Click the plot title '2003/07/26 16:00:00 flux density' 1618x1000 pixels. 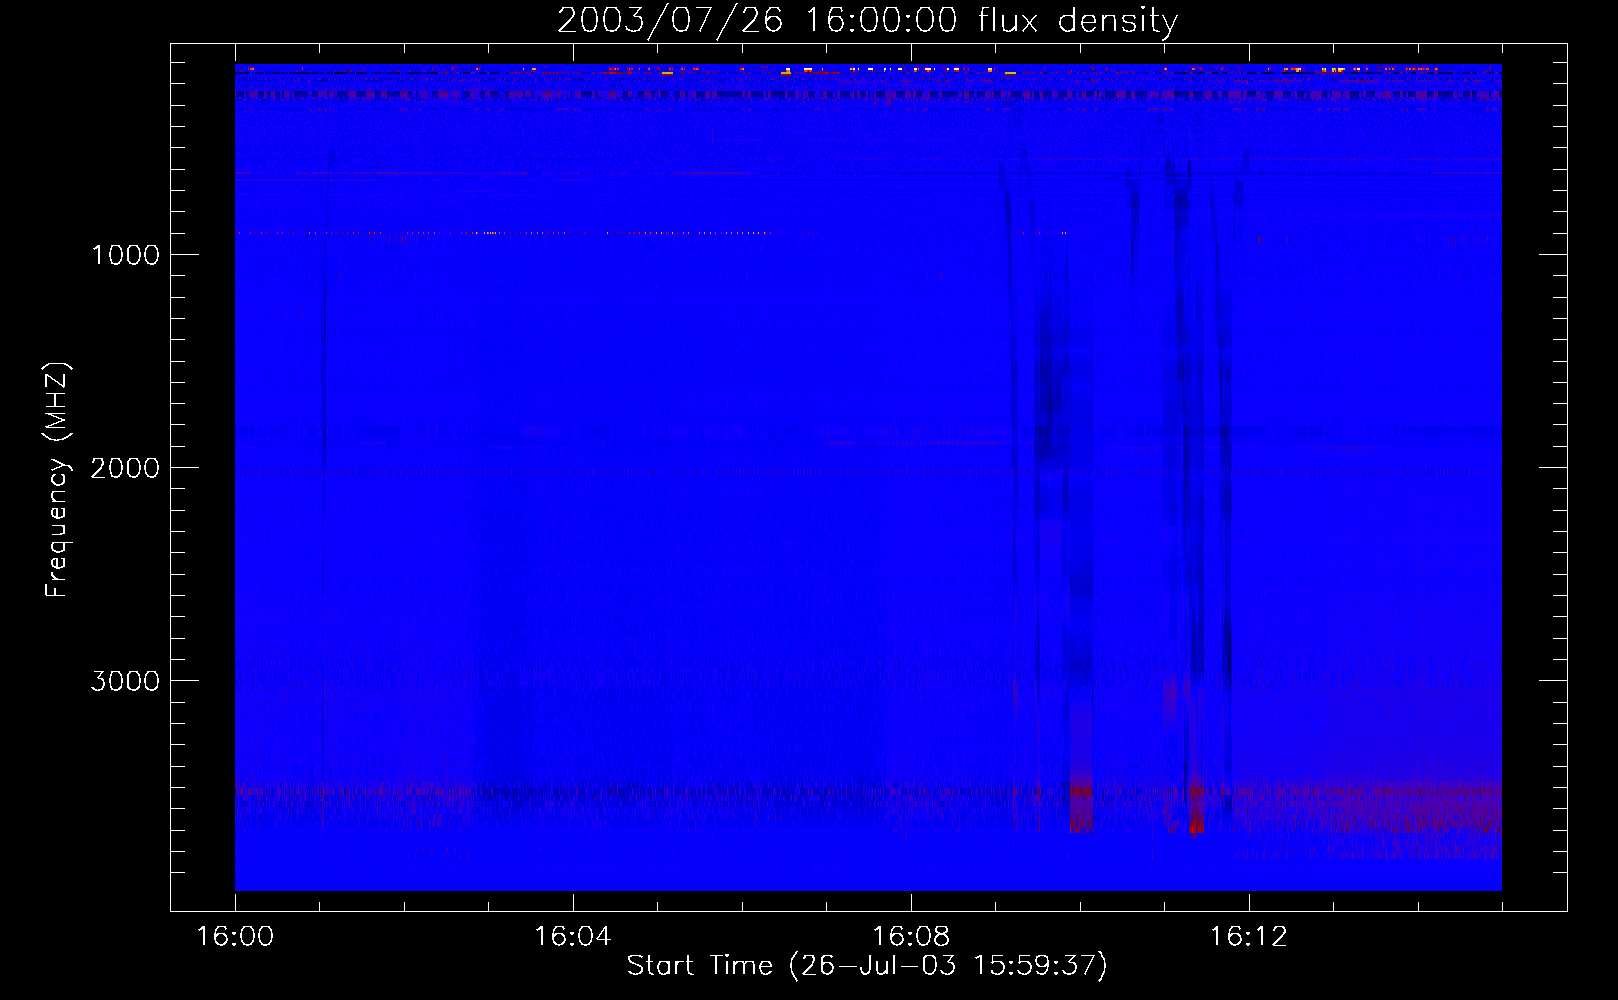pyautogui.click(x=867, y=21)
